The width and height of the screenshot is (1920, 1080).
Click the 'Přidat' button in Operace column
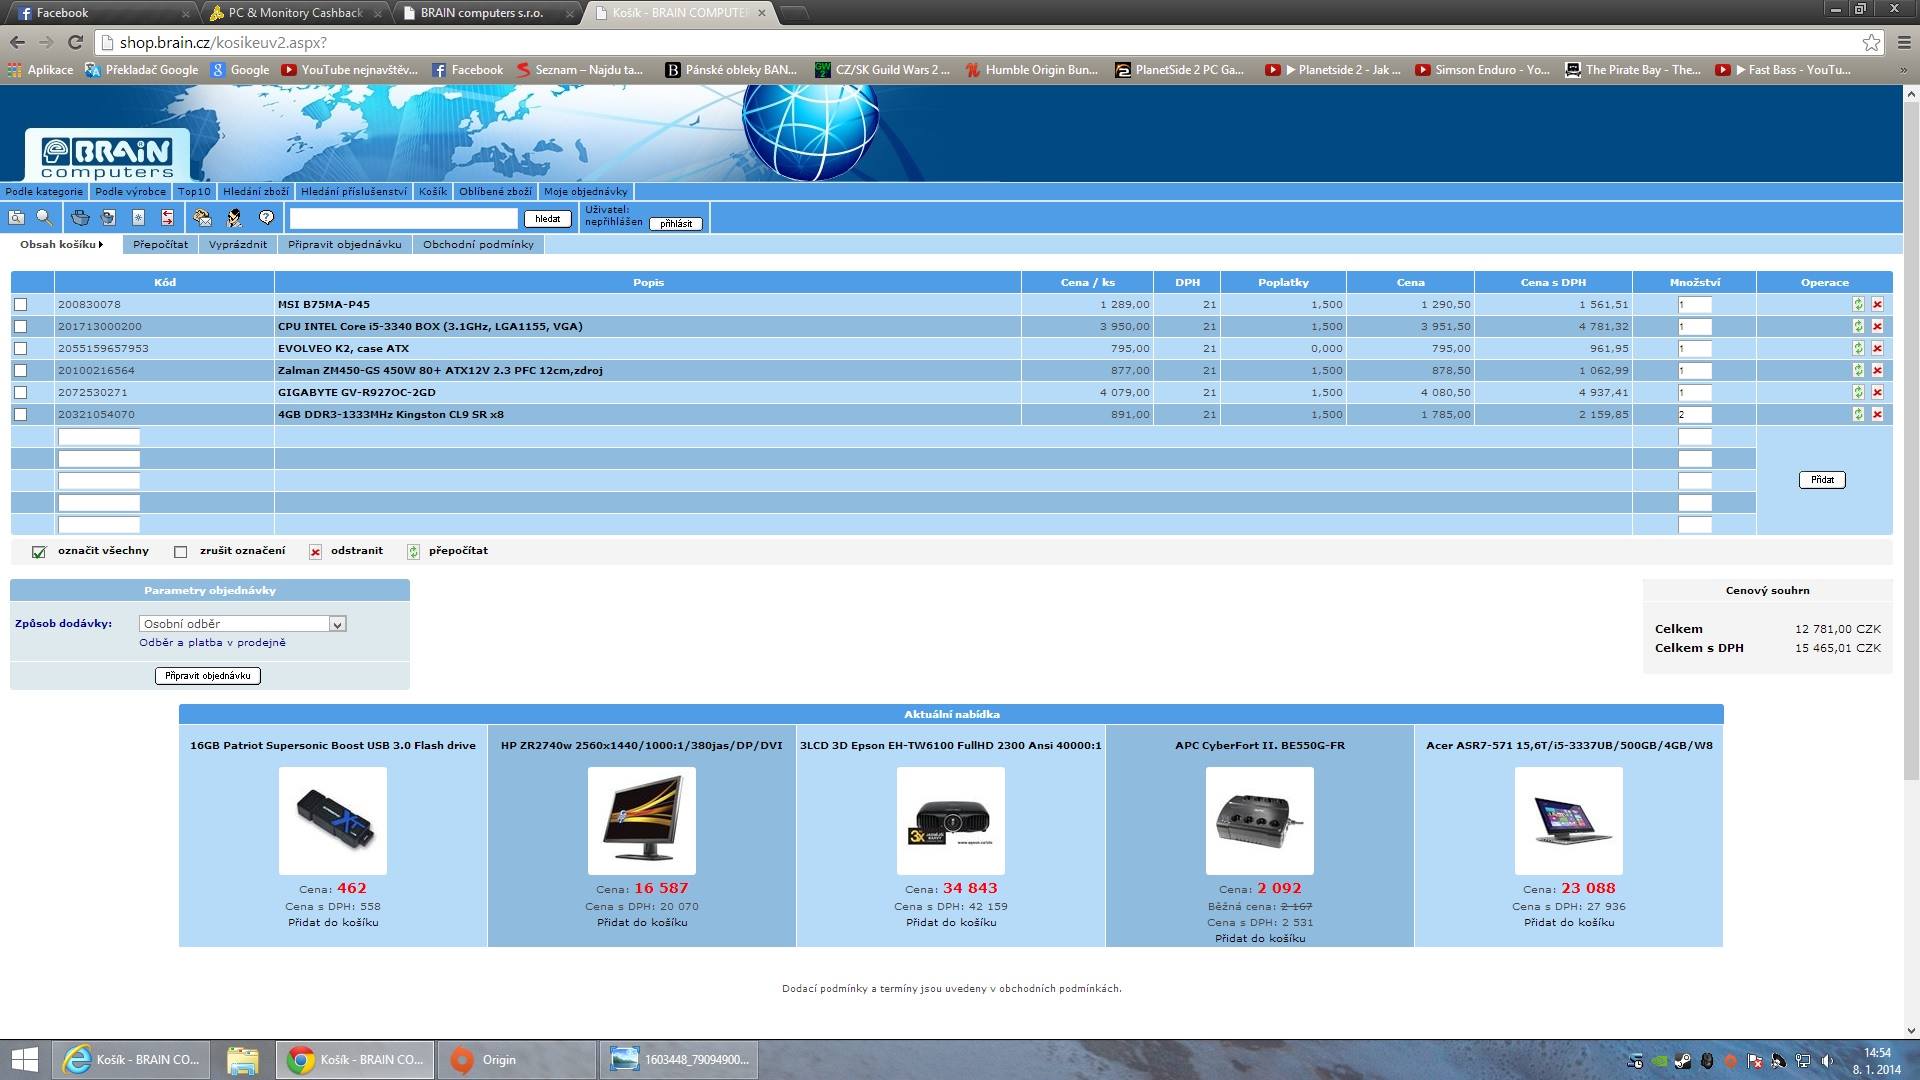[1822, 481]
